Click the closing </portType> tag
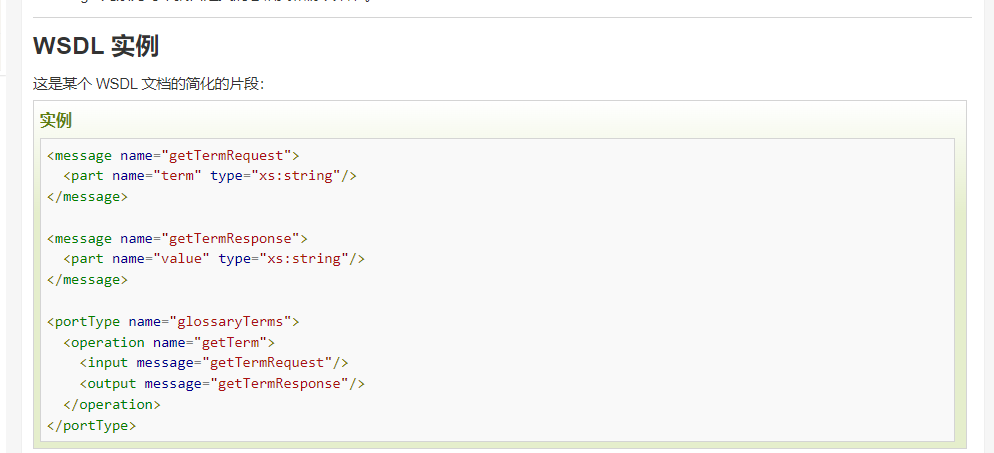This screenshot has width=994, height=453. click(x=91, y=425)
